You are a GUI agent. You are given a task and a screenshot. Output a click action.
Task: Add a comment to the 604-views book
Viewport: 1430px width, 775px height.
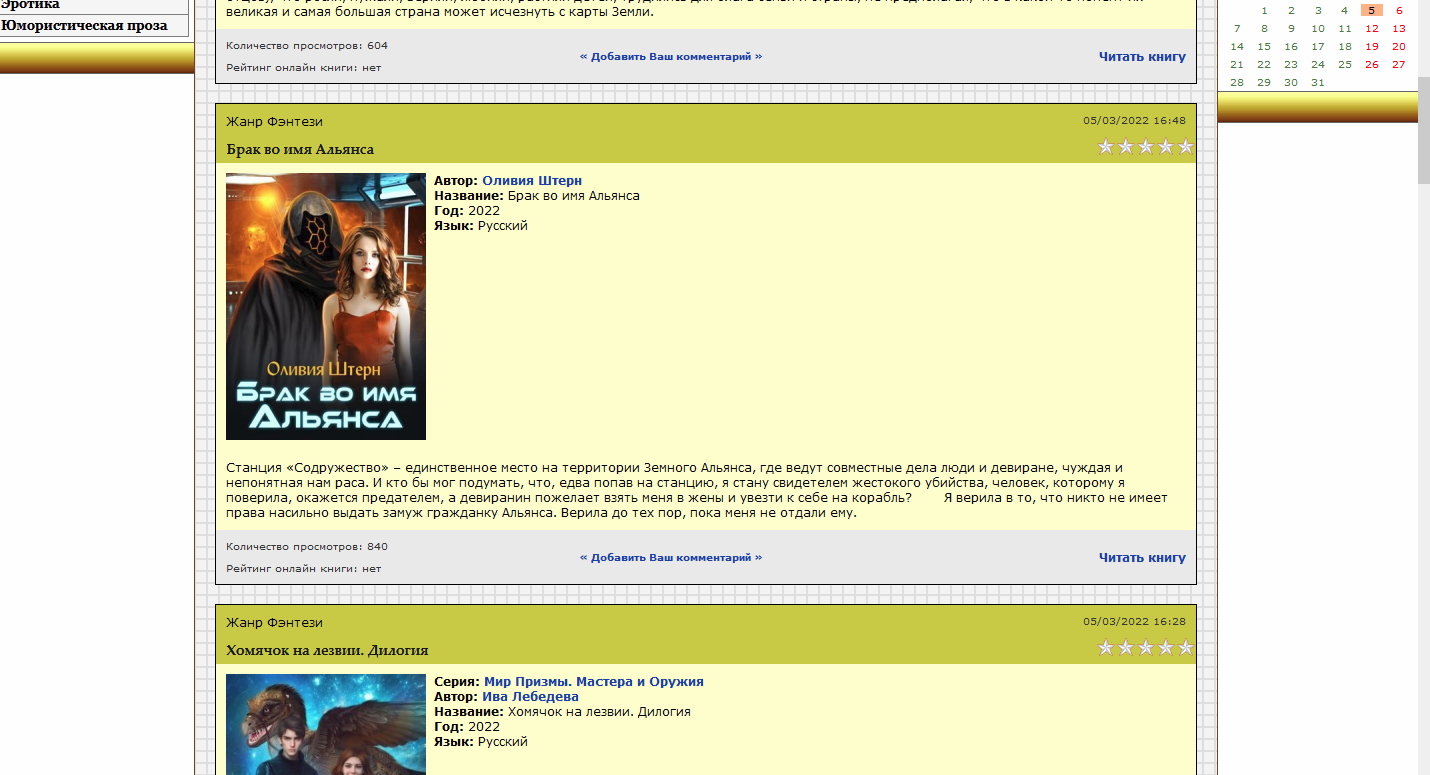coord(671,57)
